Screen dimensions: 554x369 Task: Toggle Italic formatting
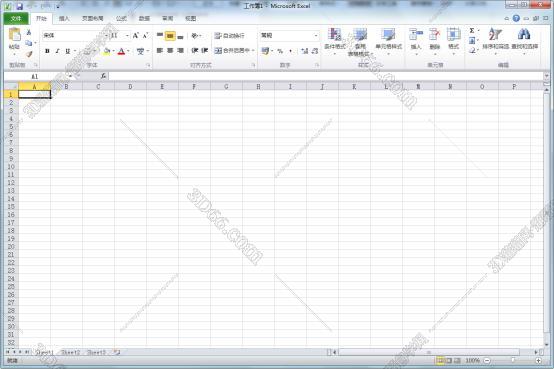(x=57, y=51)
